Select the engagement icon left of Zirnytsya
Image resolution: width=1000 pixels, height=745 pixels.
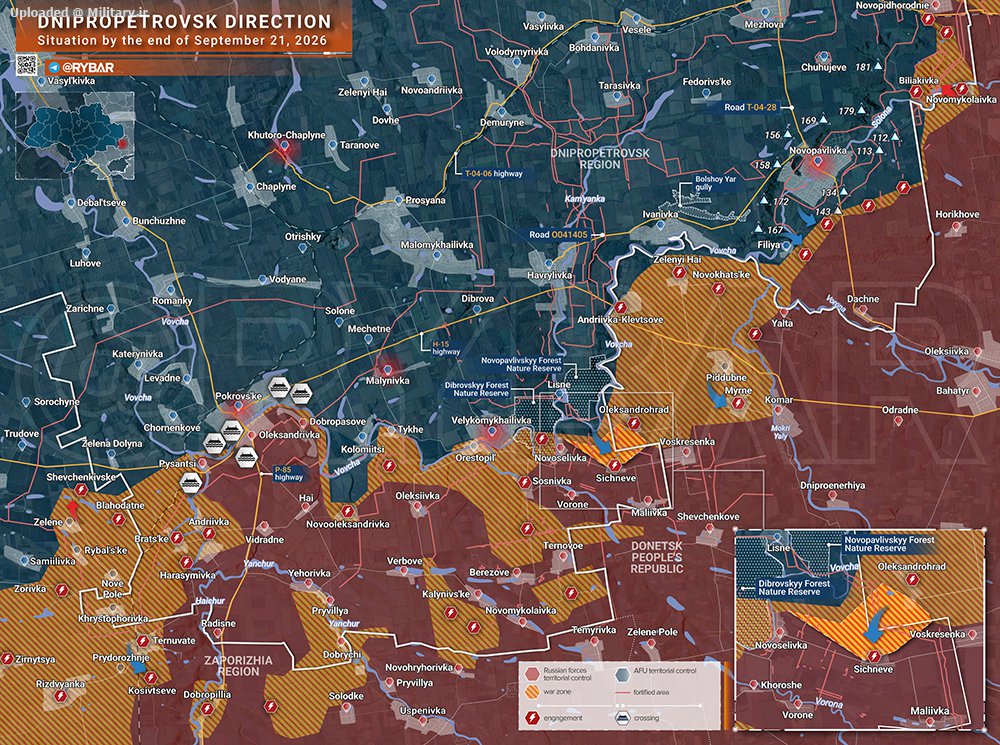[x=7, y=658]
